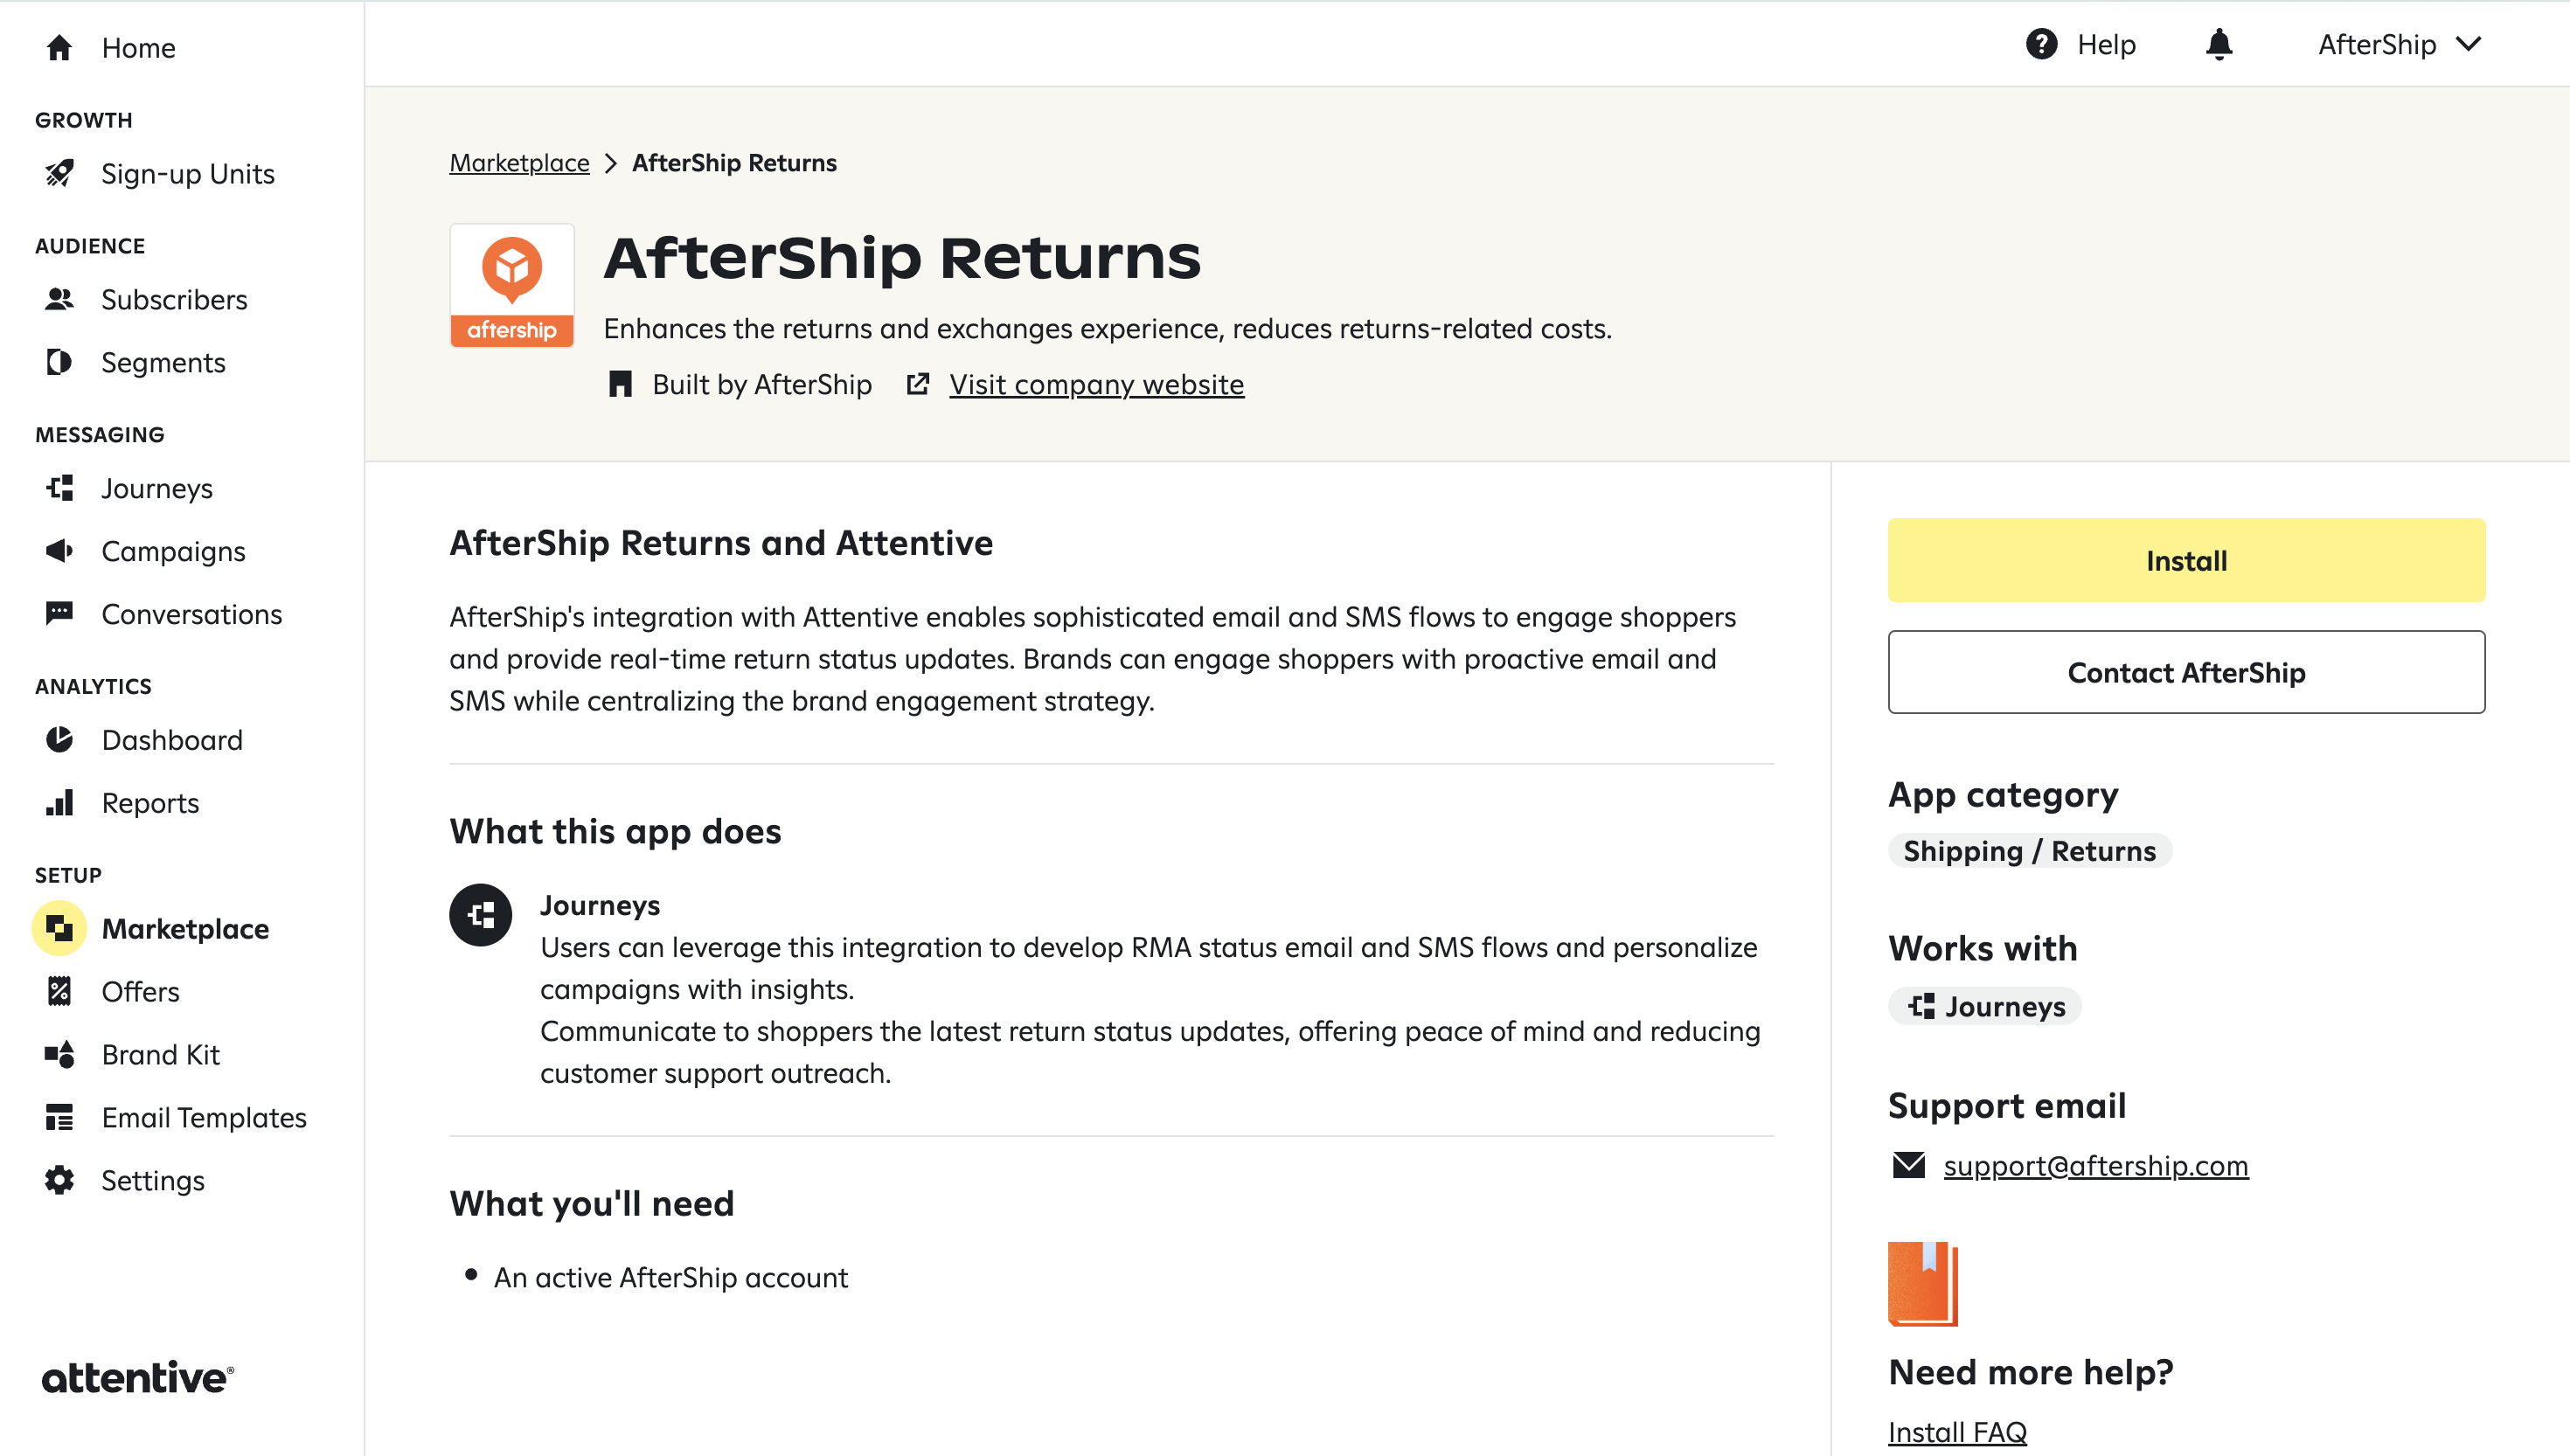Screen dimensions: 2570x1456
Task: Open Conversations from the sidebar
Action: click(191, 614)
